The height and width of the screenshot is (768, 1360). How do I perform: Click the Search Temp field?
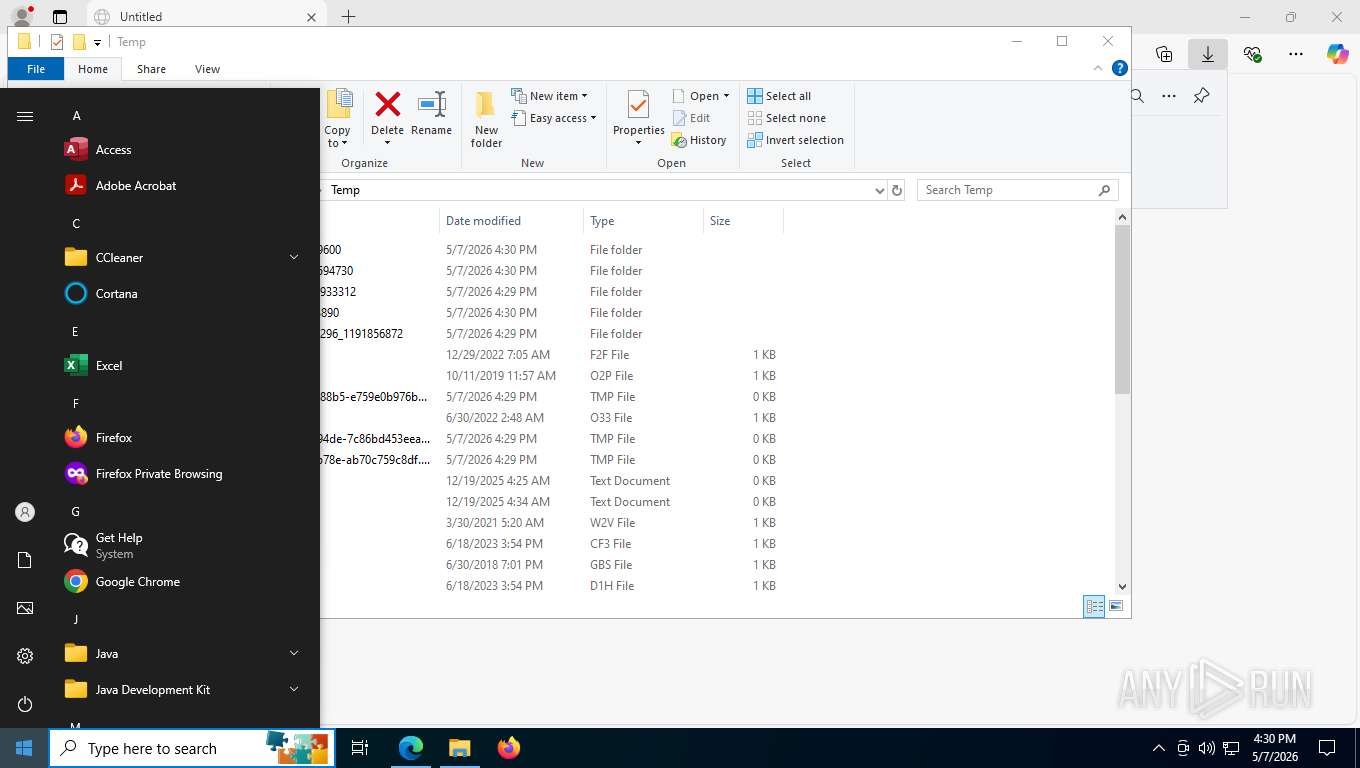(1017, 190)
